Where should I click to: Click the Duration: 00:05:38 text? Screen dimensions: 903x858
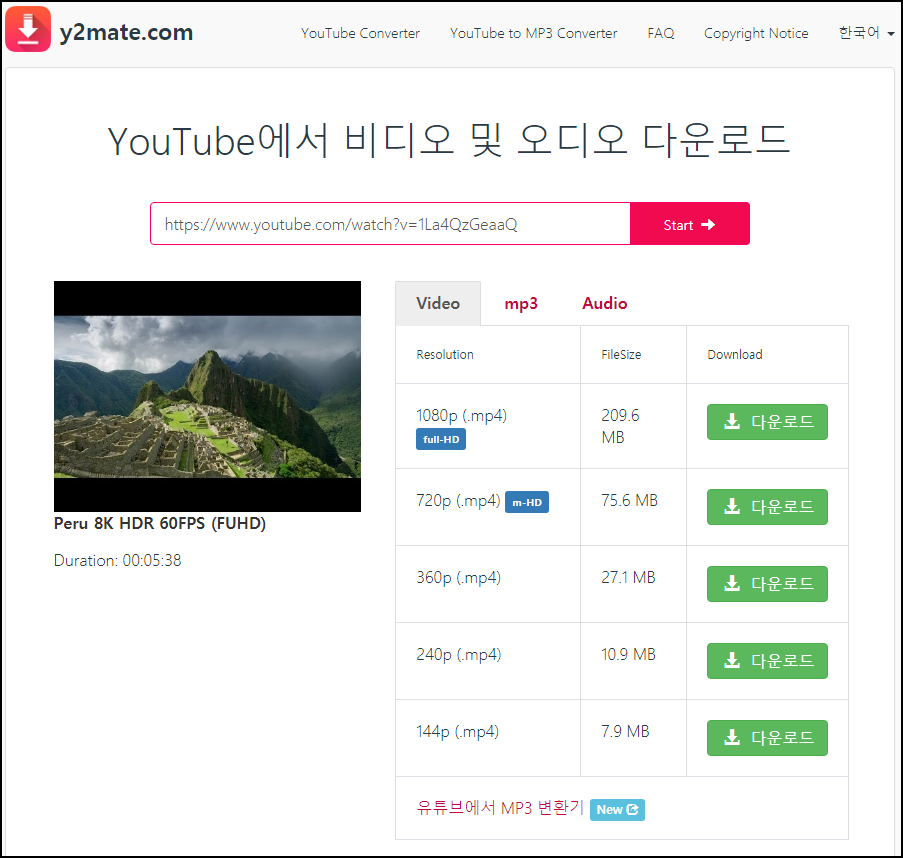(x=117, y=560)
